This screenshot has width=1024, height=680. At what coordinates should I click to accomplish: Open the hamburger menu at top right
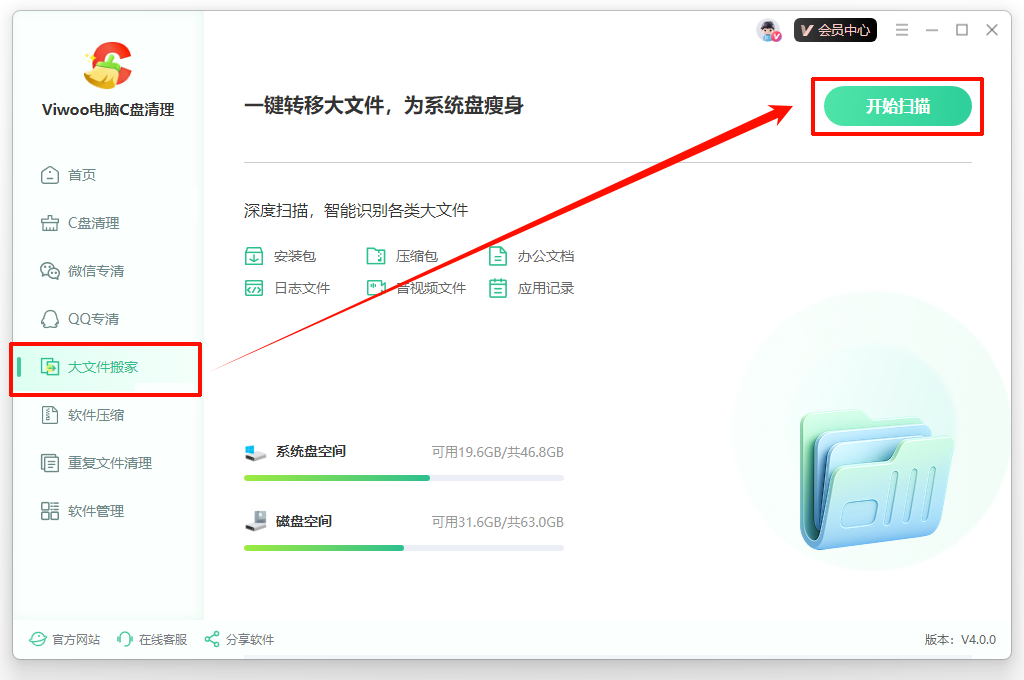tap(901, 30)
